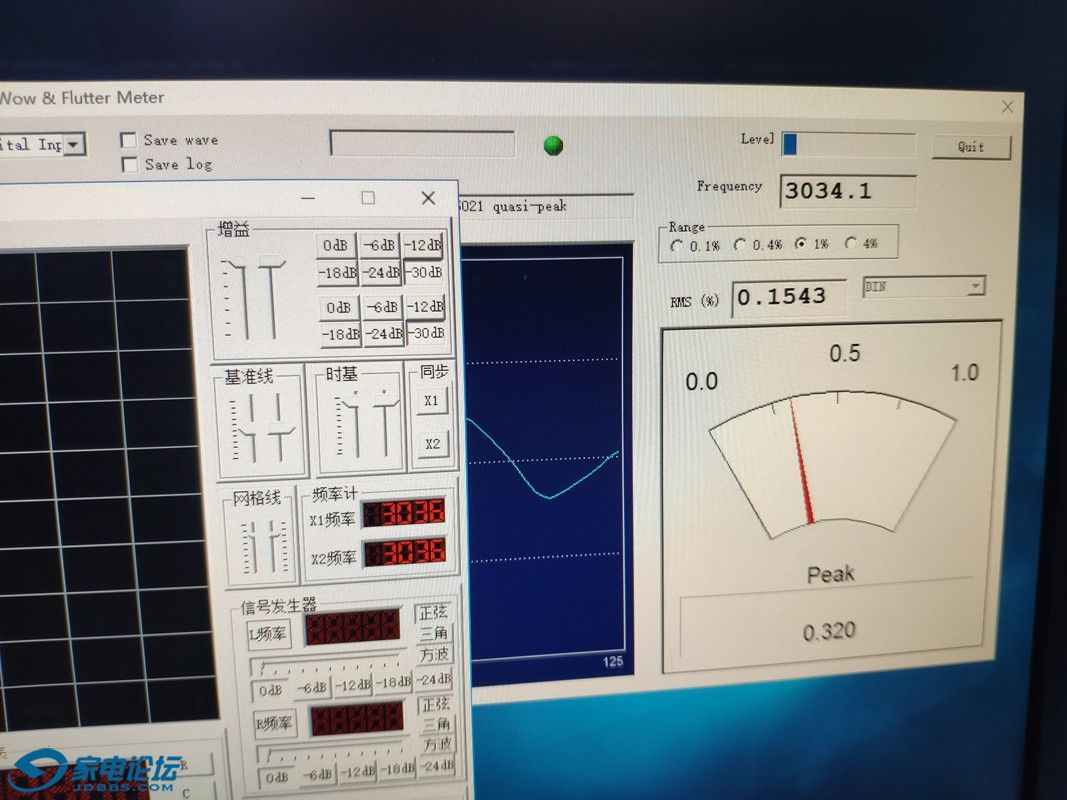
Task: Select the 0.1% range option
Action: tap(678, 245)
